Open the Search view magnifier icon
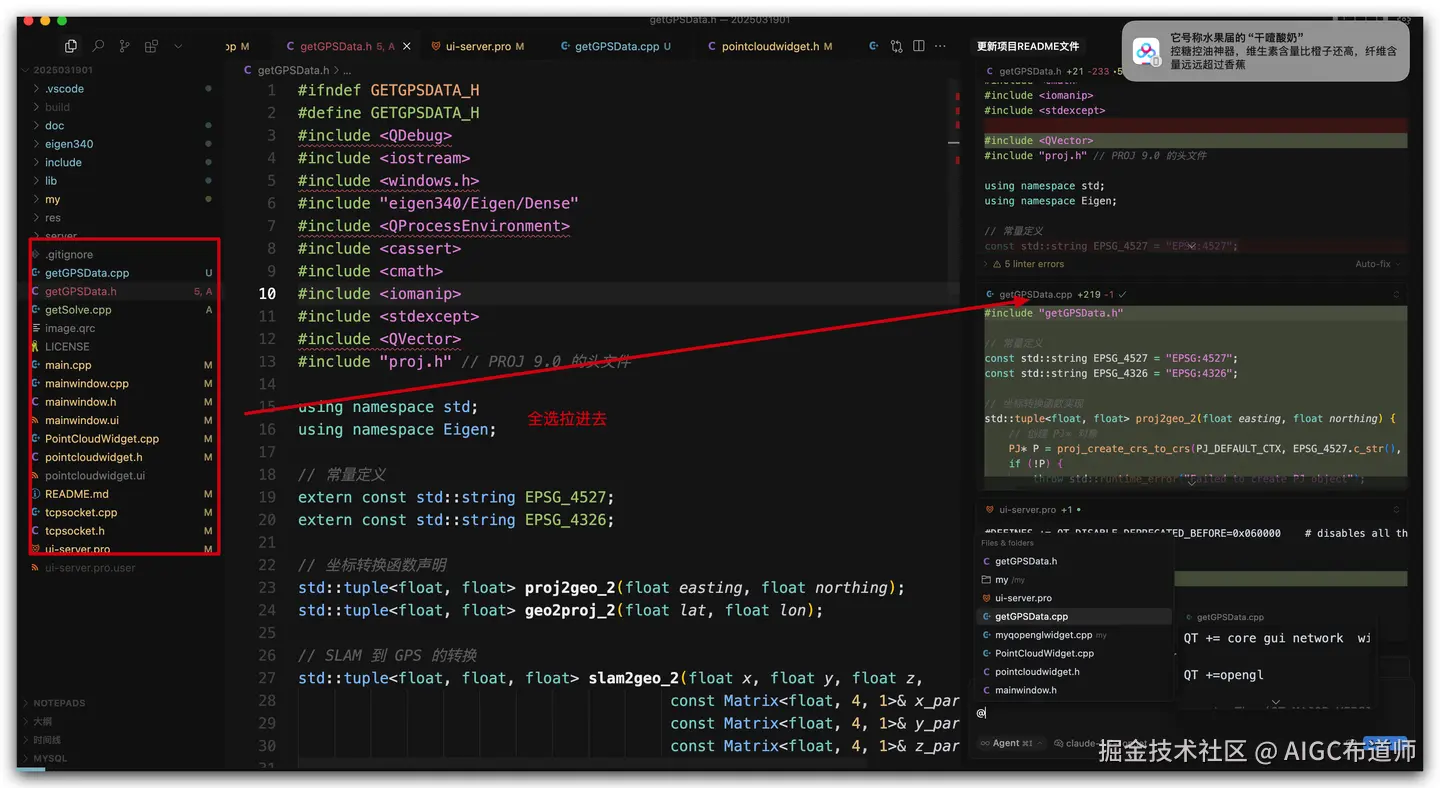The width and height of the screenshot is (1440, 788). tap(98, 46)
